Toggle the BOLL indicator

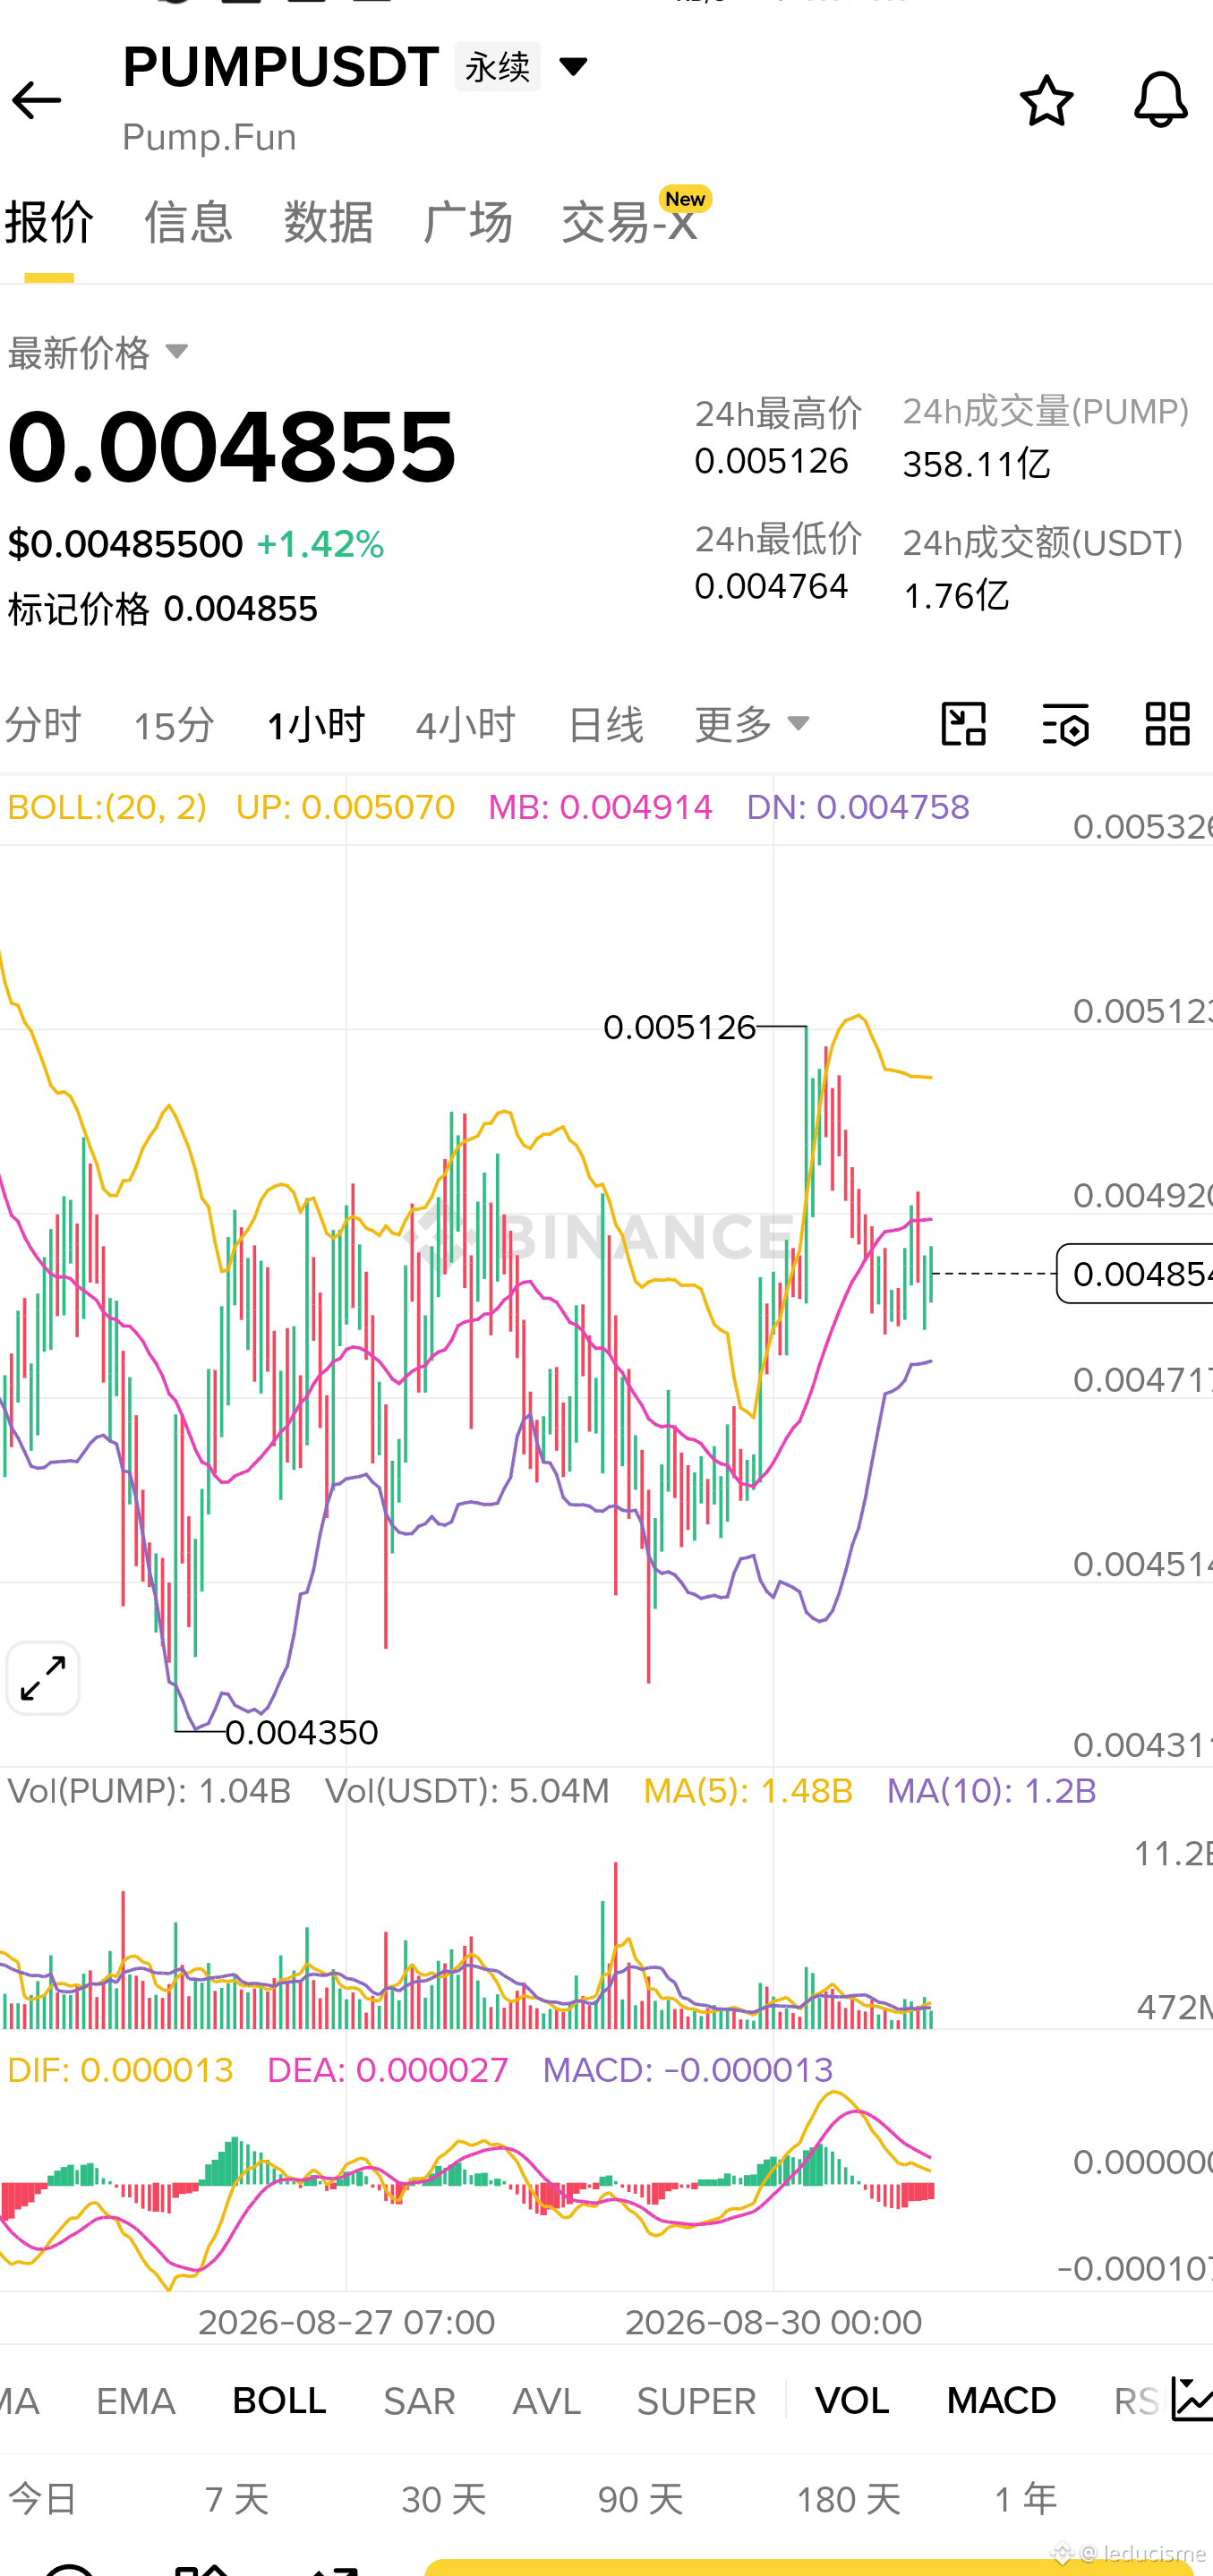click(x=279, y=2401)
